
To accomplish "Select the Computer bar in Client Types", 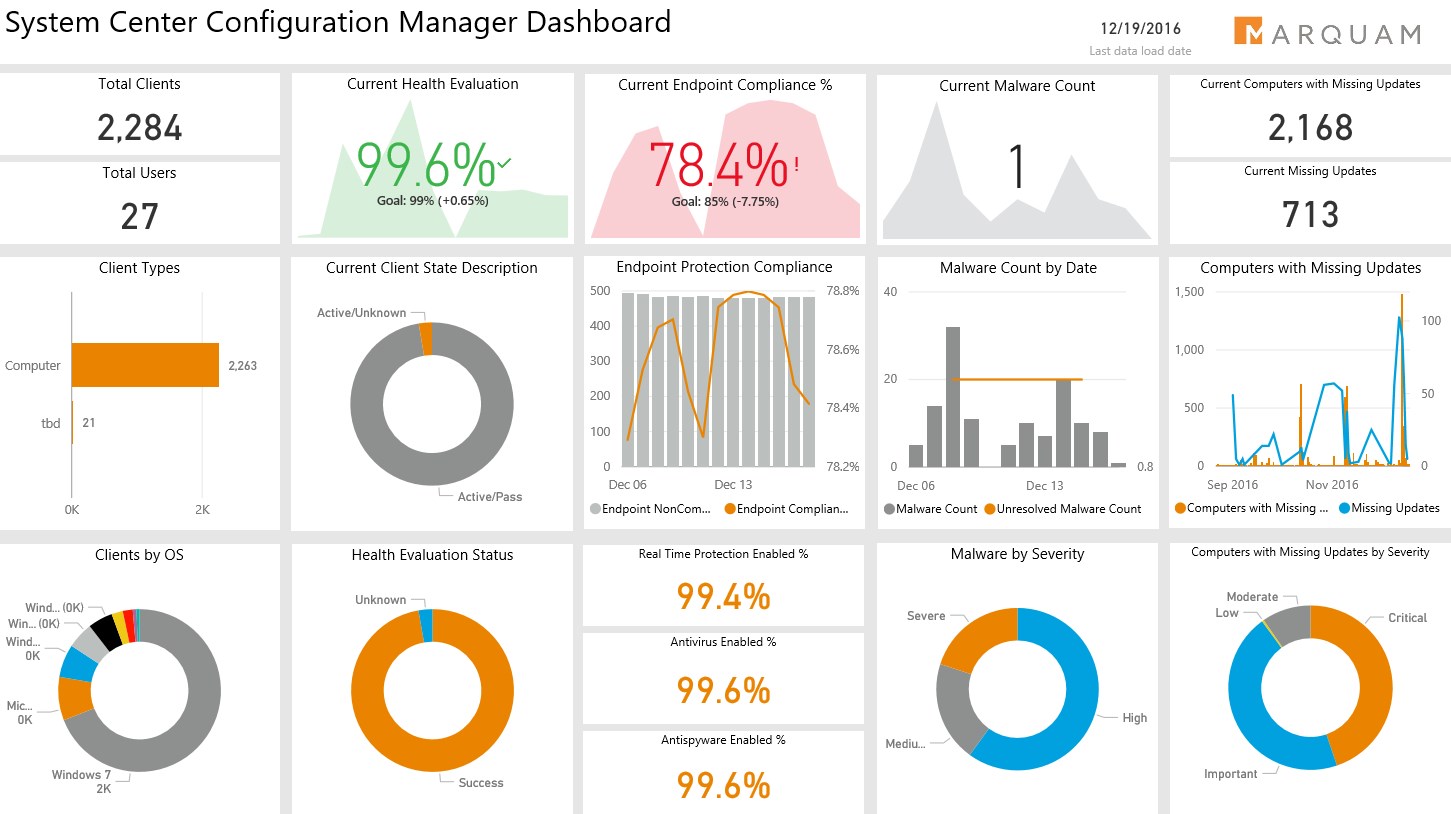I will (x=145, y=365).
